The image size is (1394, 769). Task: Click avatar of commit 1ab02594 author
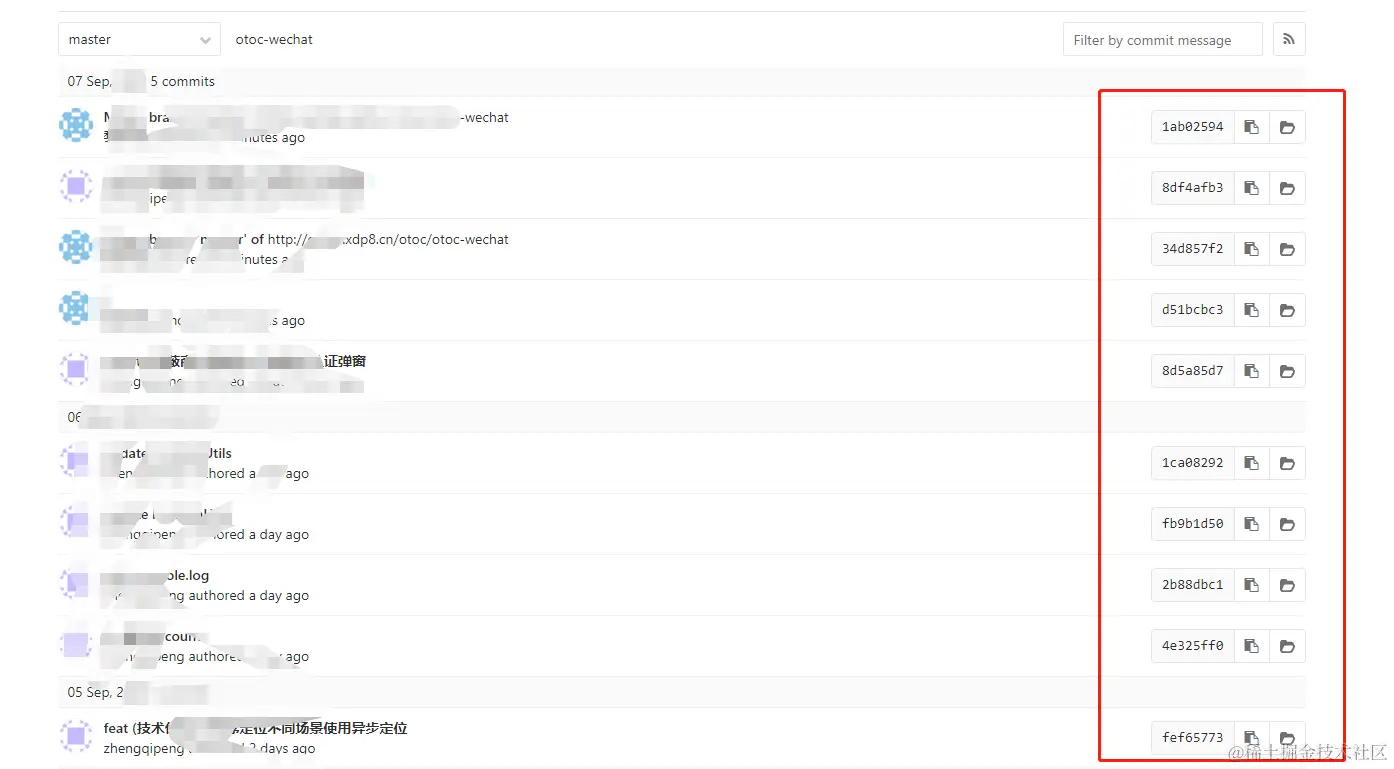[x=76, y=126]
